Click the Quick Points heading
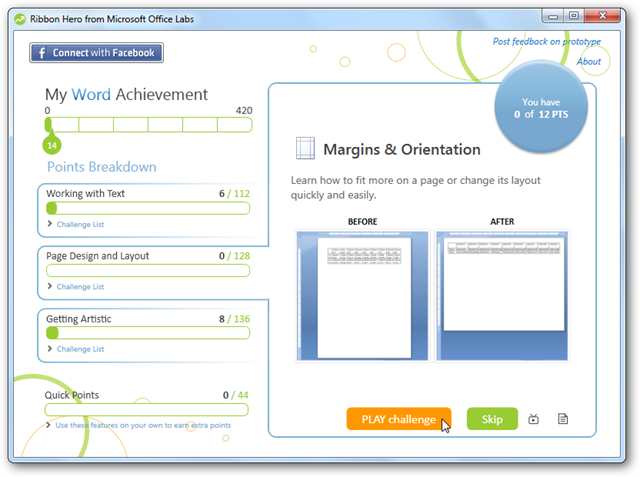The image size is (640, 477). tap(72, 395)
